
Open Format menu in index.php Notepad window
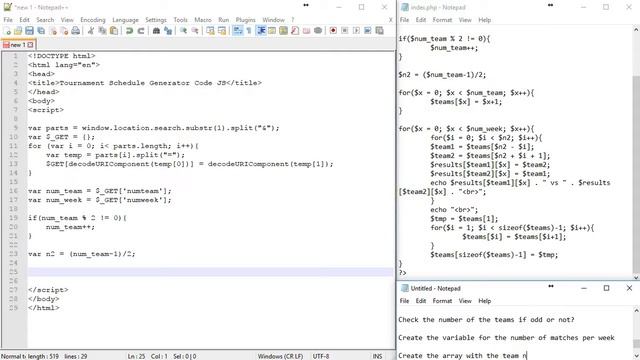click(442, 20)
